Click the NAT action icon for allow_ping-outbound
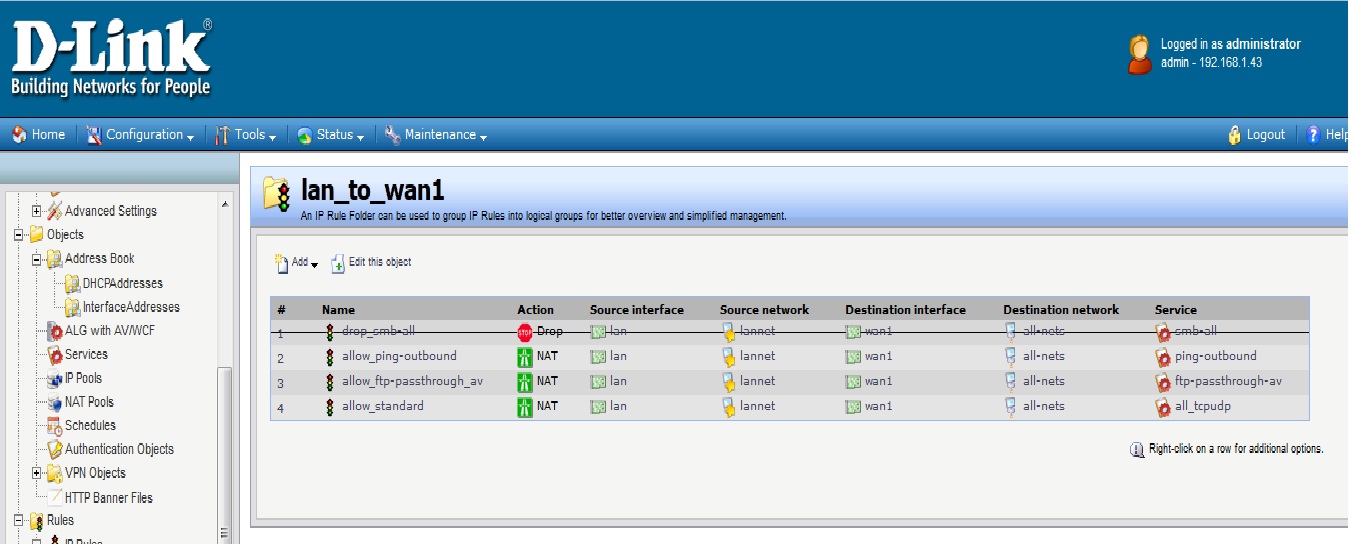 click(x=525, y=356)
